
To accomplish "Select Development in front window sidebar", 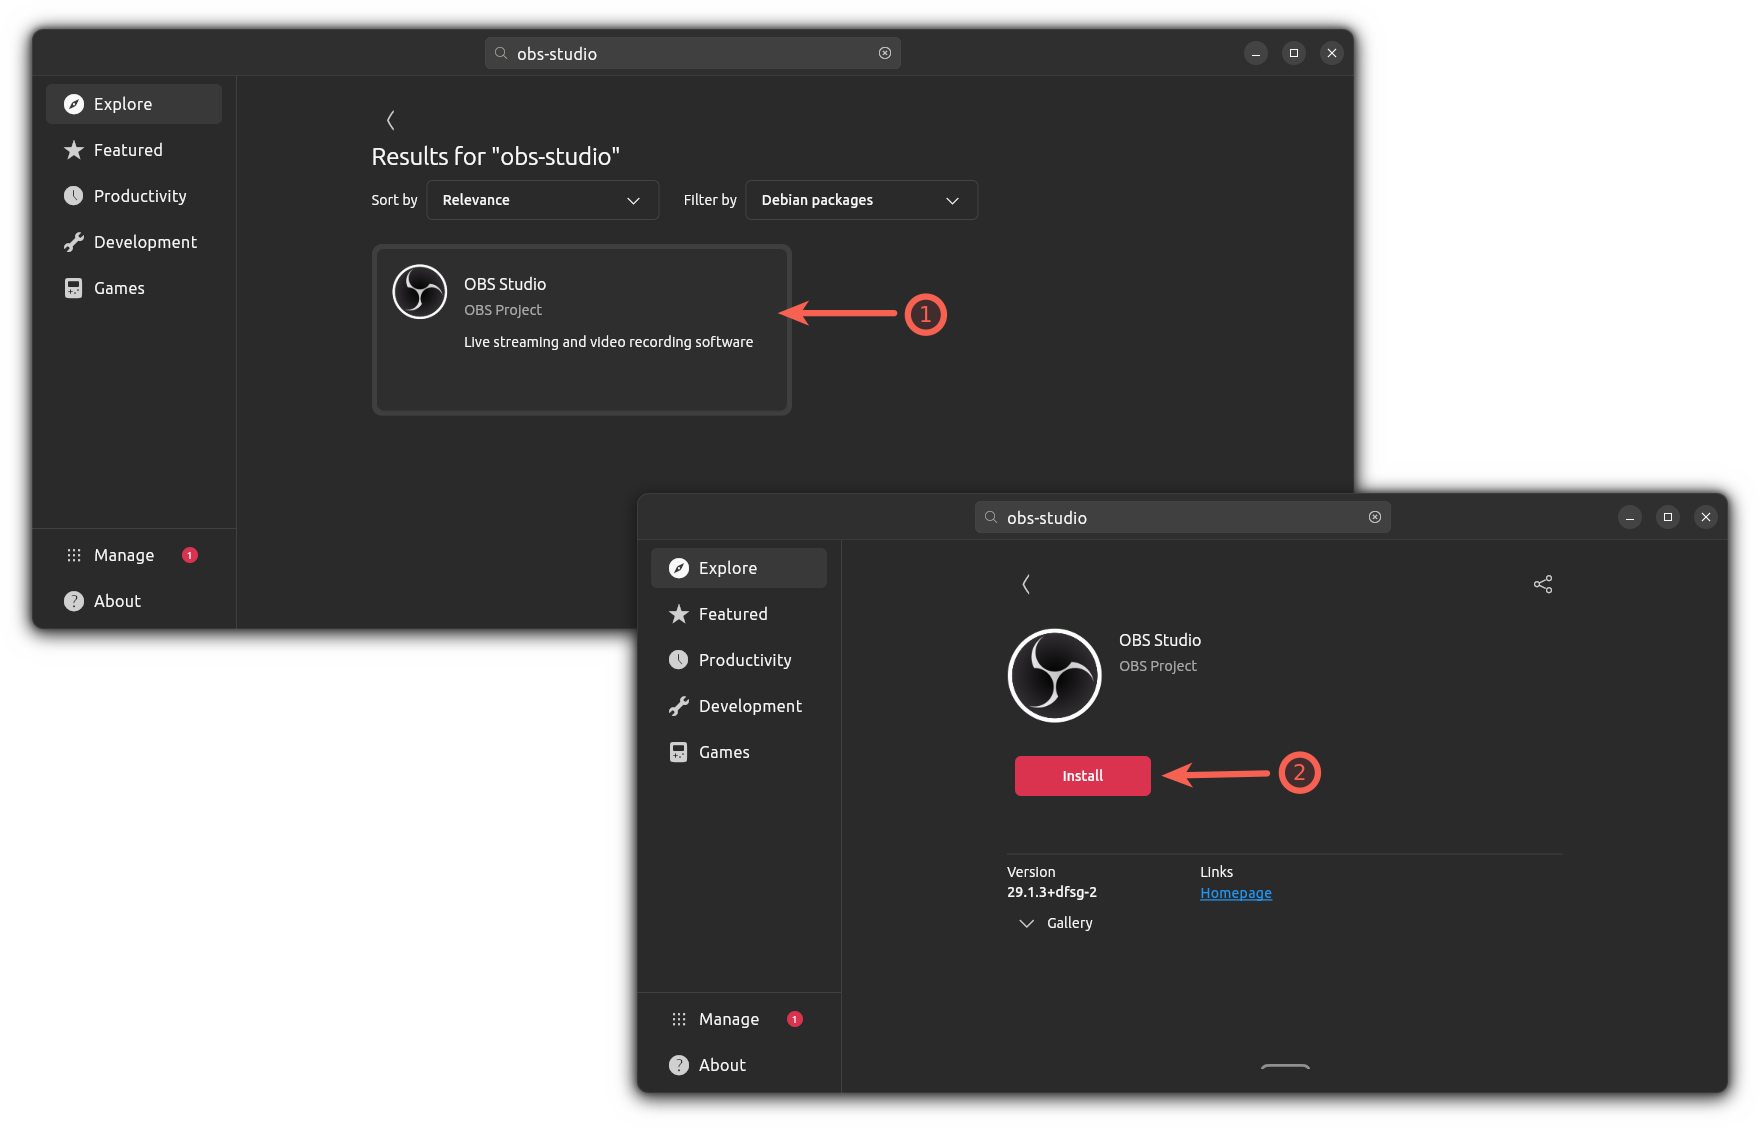I will [739, 706].
